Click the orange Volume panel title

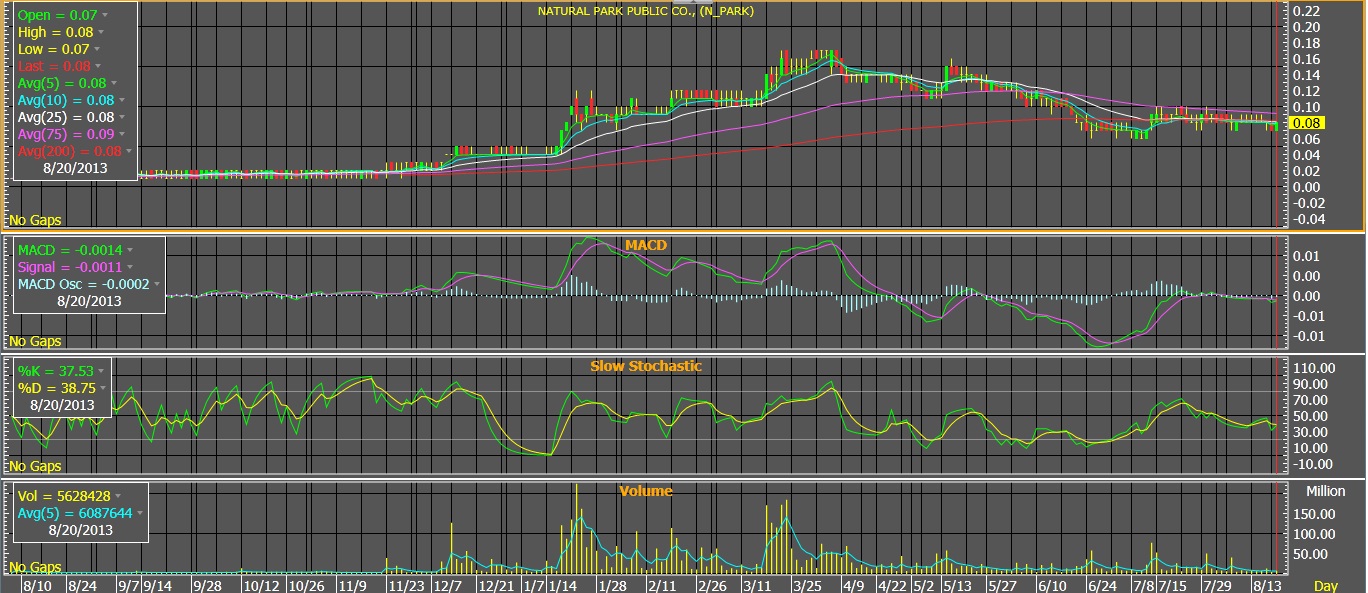tap(646, 491)
